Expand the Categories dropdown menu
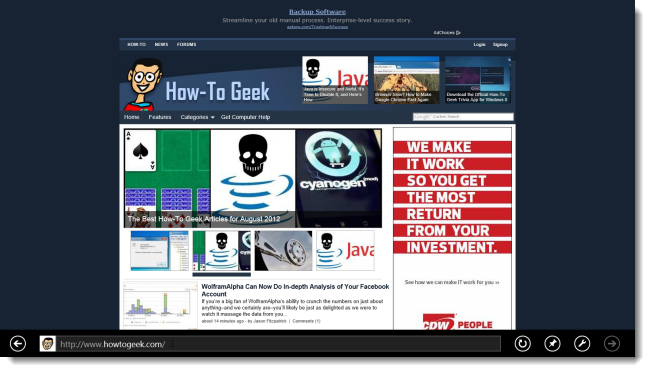650x372 pixels. [197, 117]
